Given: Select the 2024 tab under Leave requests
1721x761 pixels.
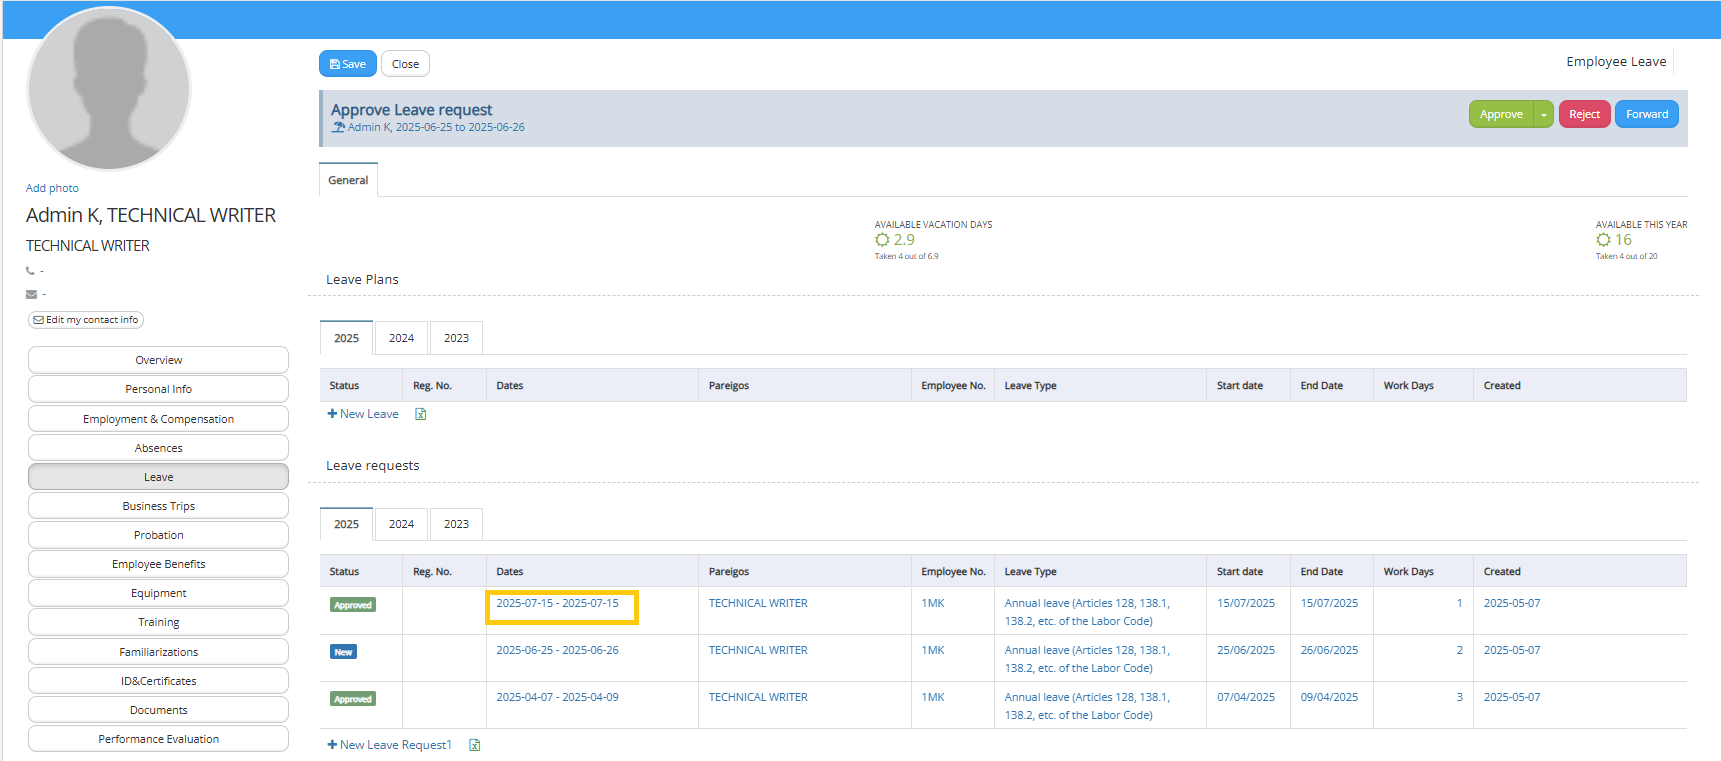Looking at the screenshot, I should click(401, 524).
